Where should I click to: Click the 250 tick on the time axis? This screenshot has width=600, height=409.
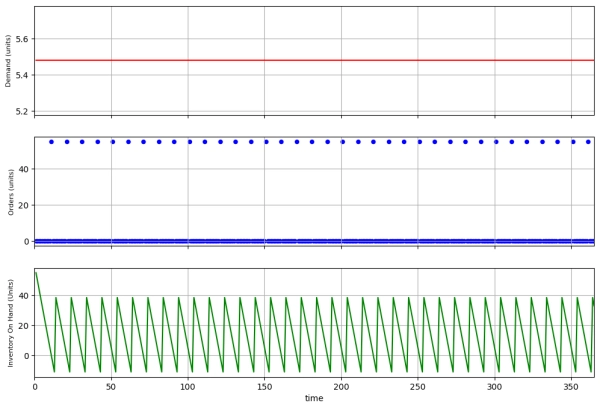pyautogui.click(x=417, y=386)
